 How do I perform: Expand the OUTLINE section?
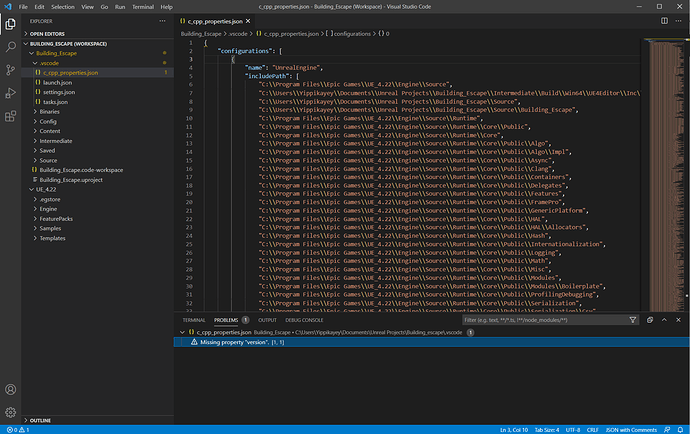click(x=40, y=420)
